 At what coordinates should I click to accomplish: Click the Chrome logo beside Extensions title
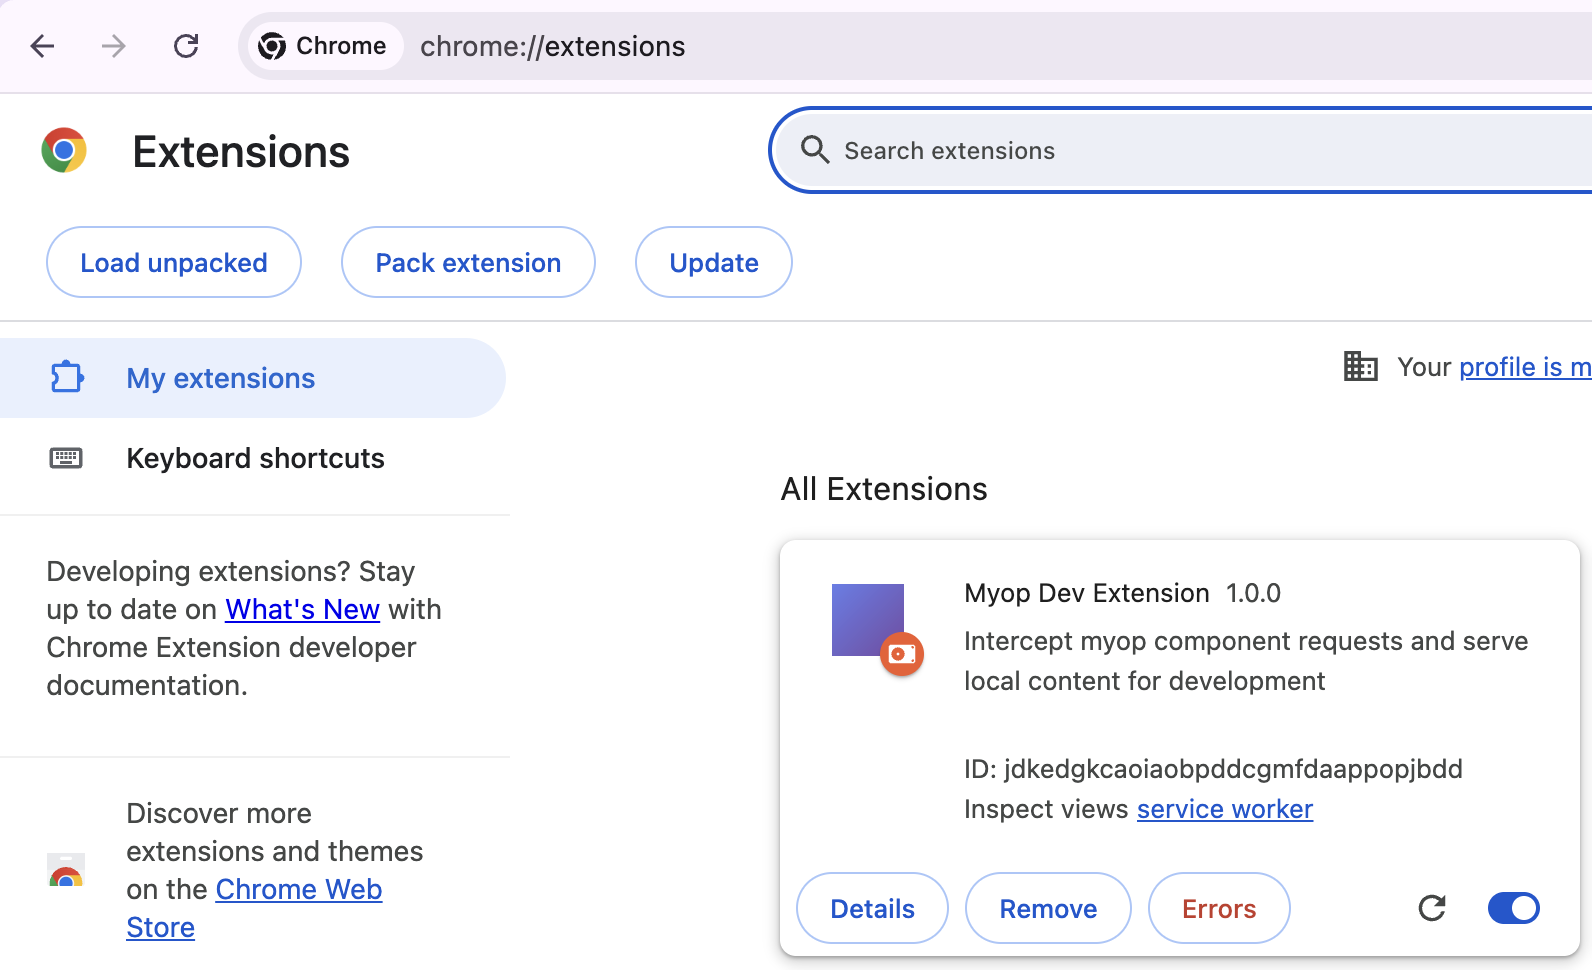pyautogui.click(x=64, y=151)
